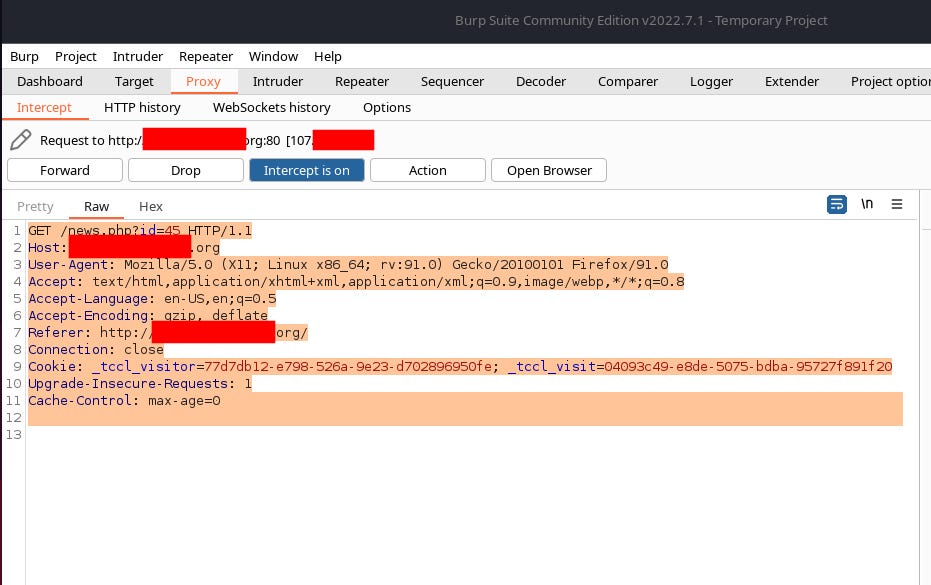Open the Extender tab
931x585 pixels.
click(x=792, y=81)
